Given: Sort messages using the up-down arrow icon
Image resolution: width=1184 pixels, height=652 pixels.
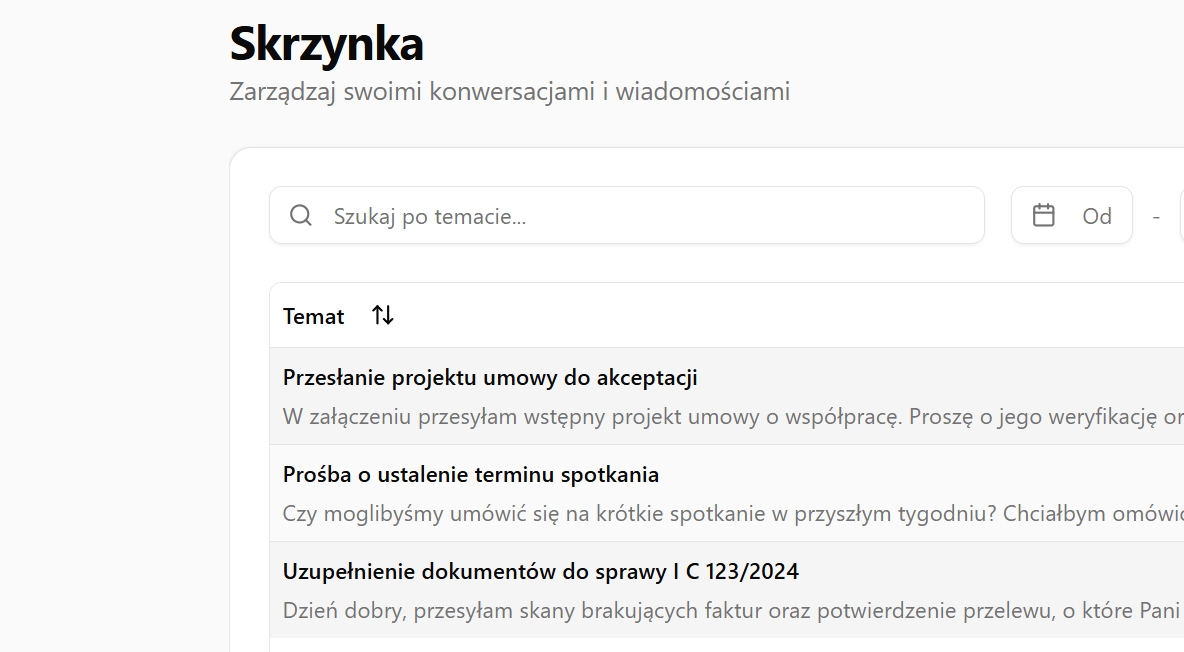Looking at the screenshot, I should point(381,314).
